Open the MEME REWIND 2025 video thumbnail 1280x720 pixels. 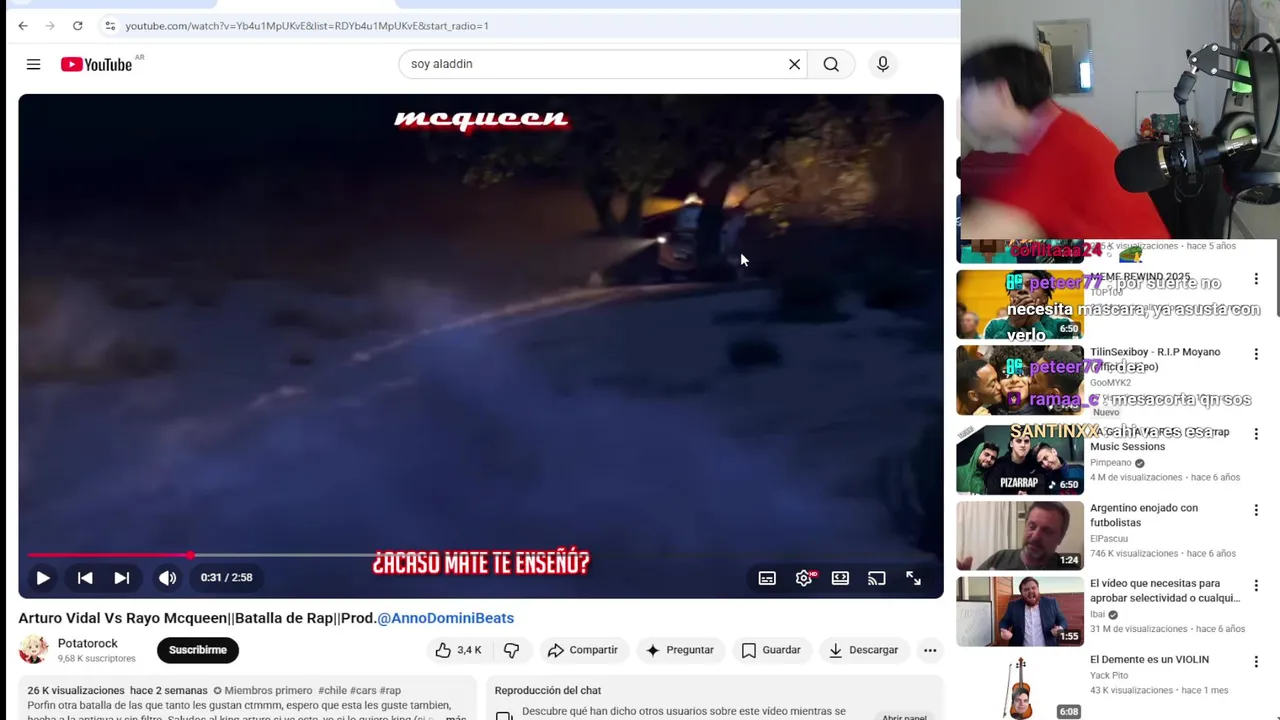1020,304
